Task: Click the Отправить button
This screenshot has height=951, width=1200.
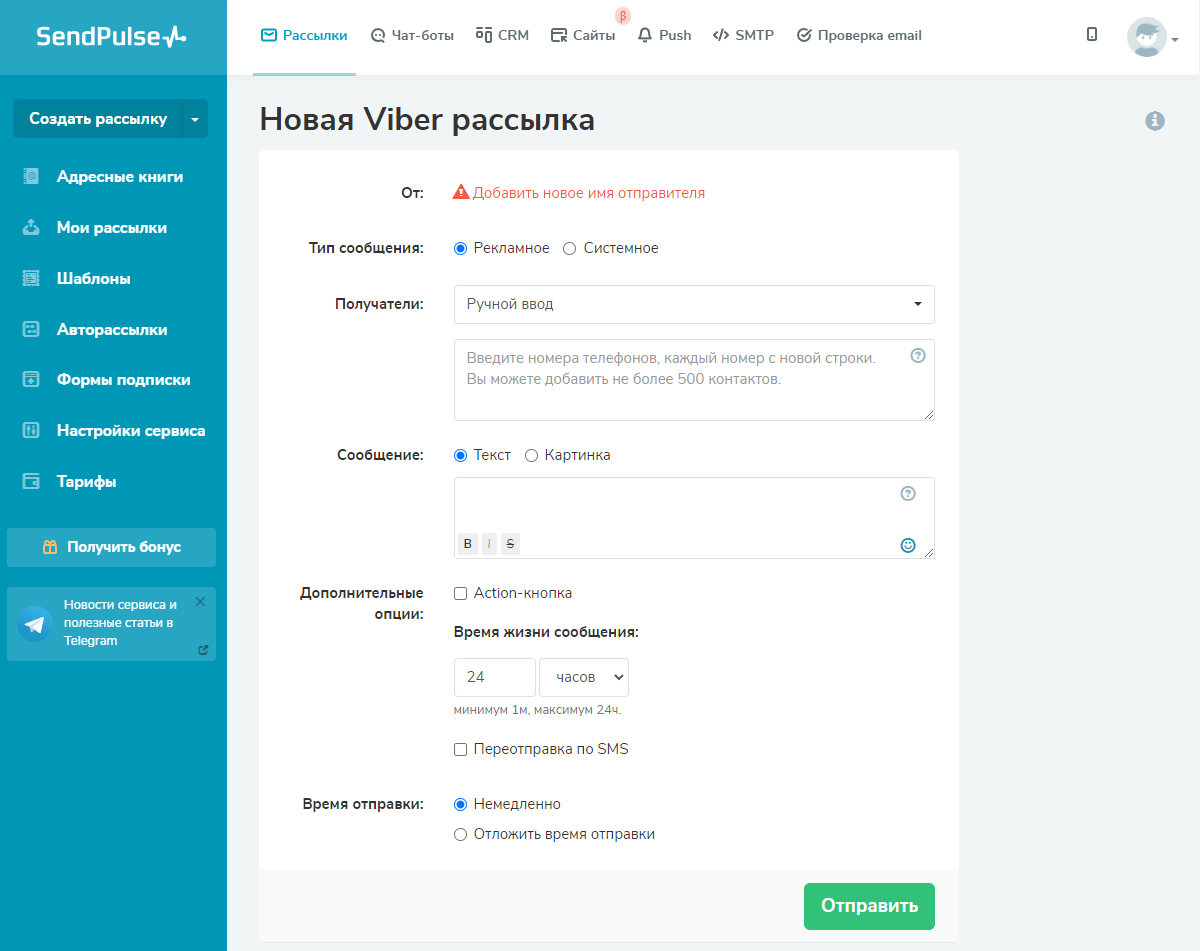Action: pyautogui.click(x=869, y=906)
